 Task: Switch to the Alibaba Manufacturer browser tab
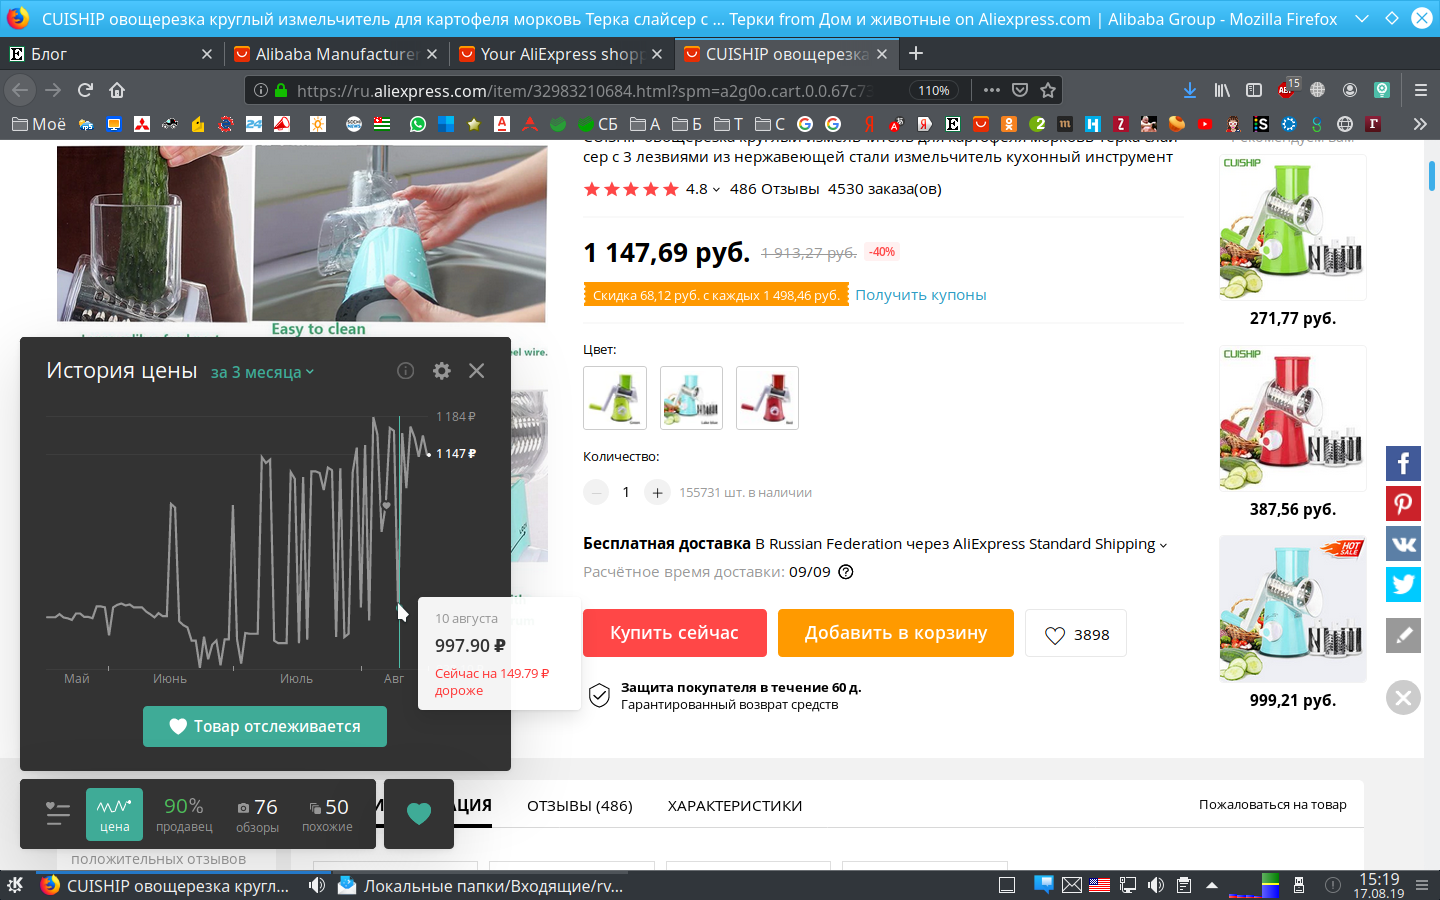[335, 54]
